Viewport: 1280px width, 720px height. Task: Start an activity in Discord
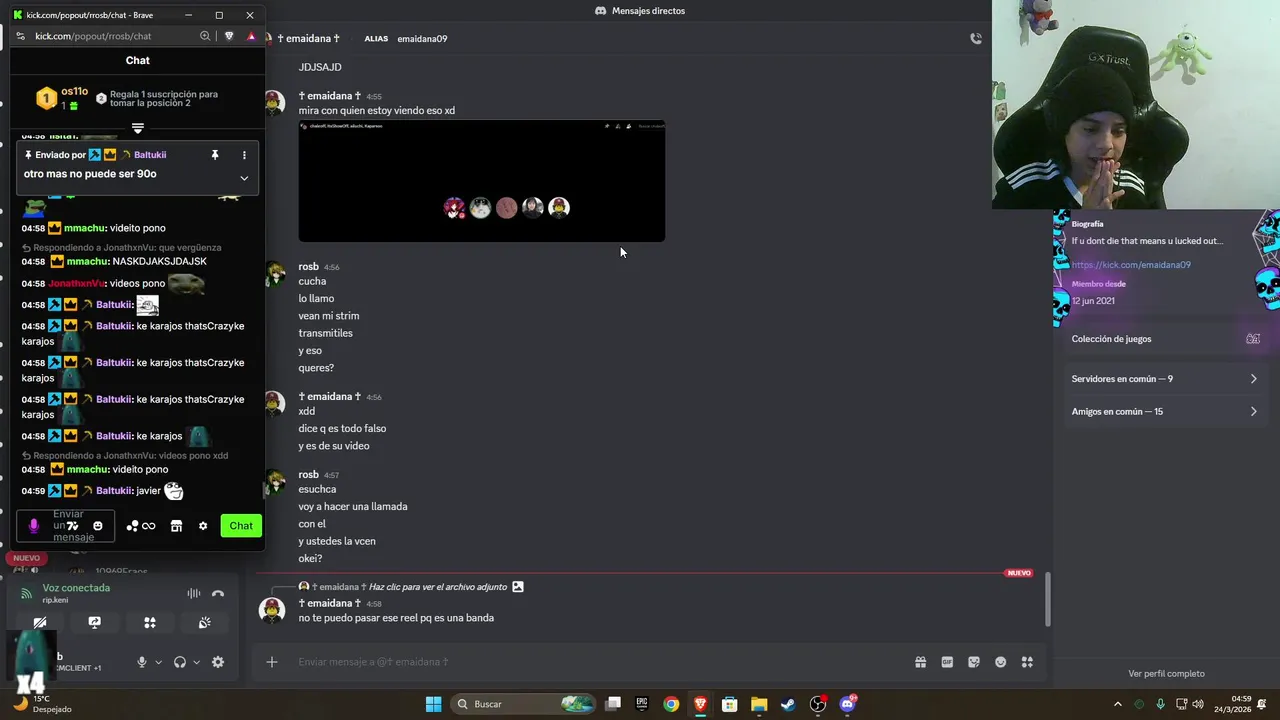[x=150, y=623]
